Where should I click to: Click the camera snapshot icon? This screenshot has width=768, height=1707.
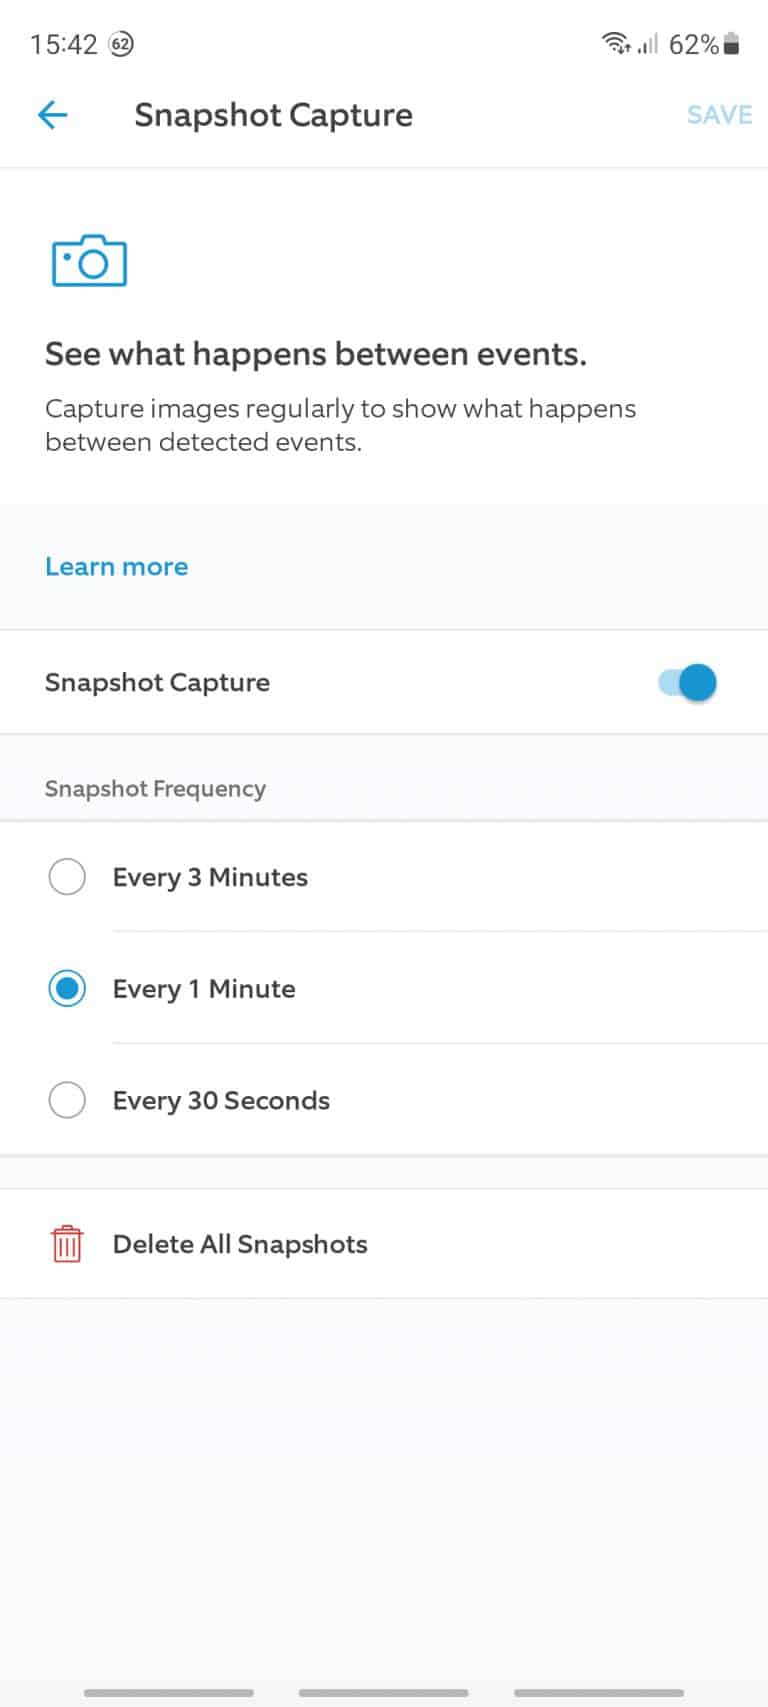[89, 260]
